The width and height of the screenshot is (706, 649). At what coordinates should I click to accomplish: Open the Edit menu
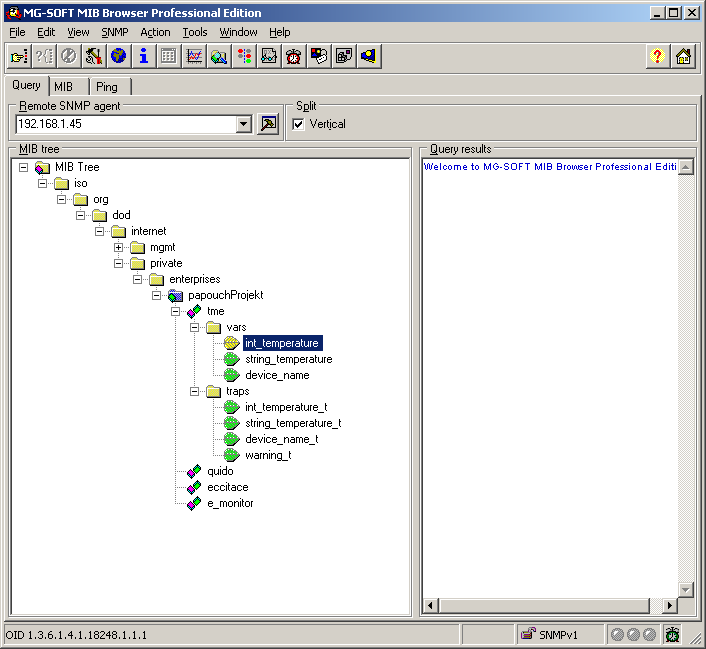click(x=46, y=32)
